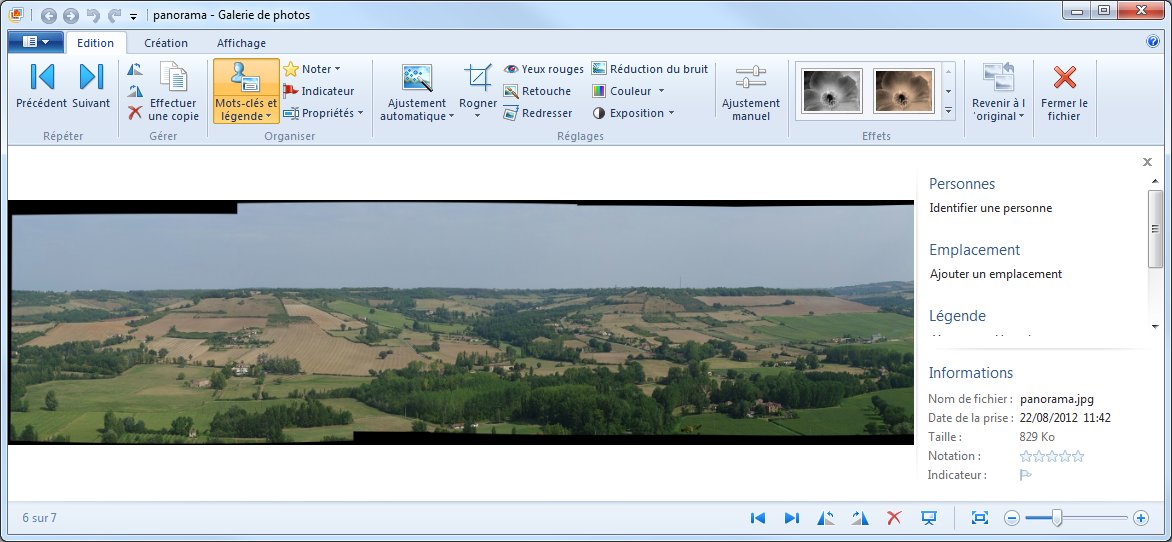Open Revenir à l'original dropdown
This screenshot has width=1172, height=542.
[998, 93]
